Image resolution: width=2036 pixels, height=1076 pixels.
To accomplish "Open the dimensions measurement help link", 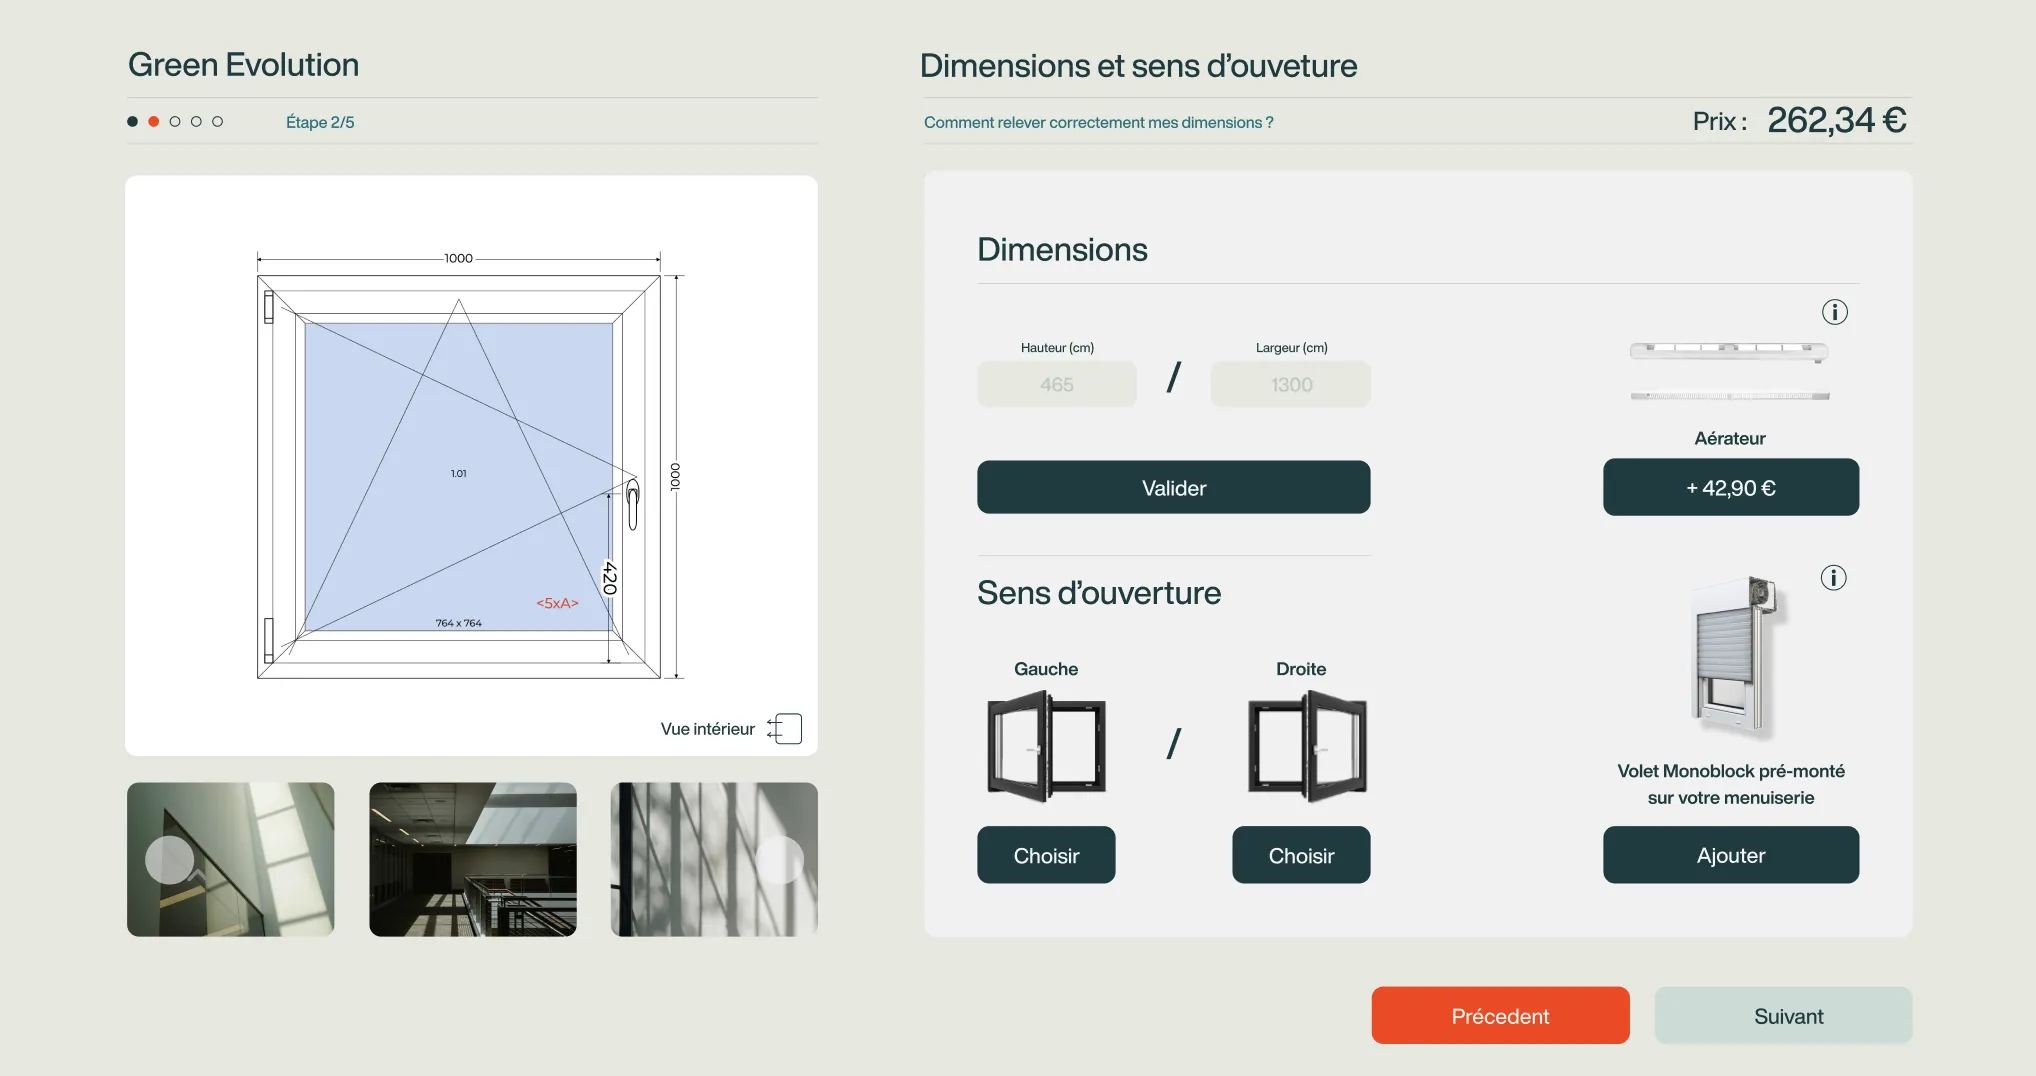I will (1098, 122).
